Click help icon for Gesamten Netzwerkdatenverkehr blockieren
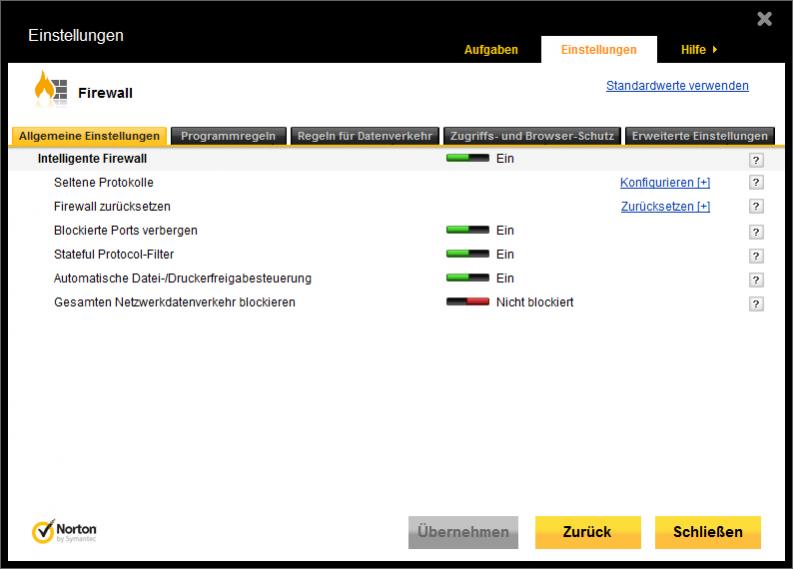This screenshot has width=793, height=569. click(x=756, y=304)
